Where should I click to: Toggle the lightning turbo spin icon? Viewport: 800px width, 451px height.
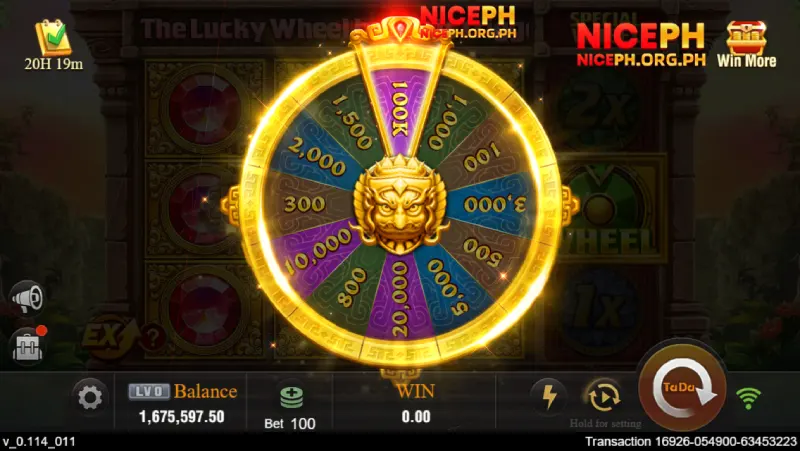(548, 396)
